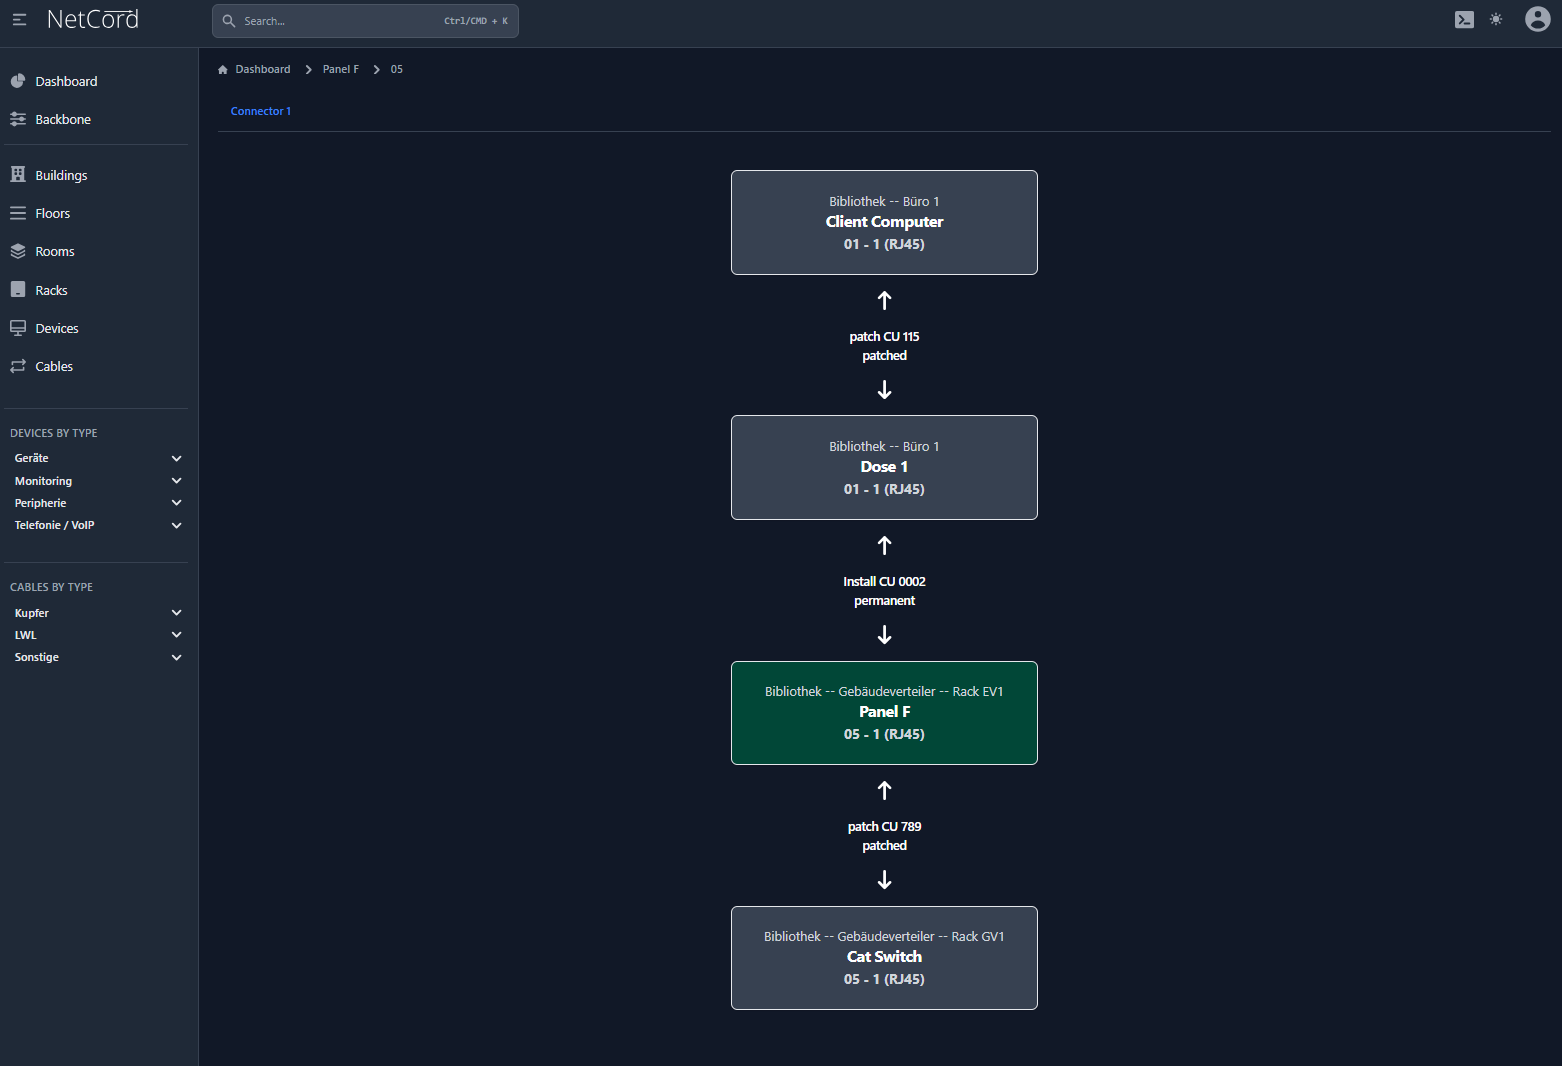The height and width of the screenshot is (1066, 1562).
Task: Open the Cables page
Action: (x=54, y=367)
